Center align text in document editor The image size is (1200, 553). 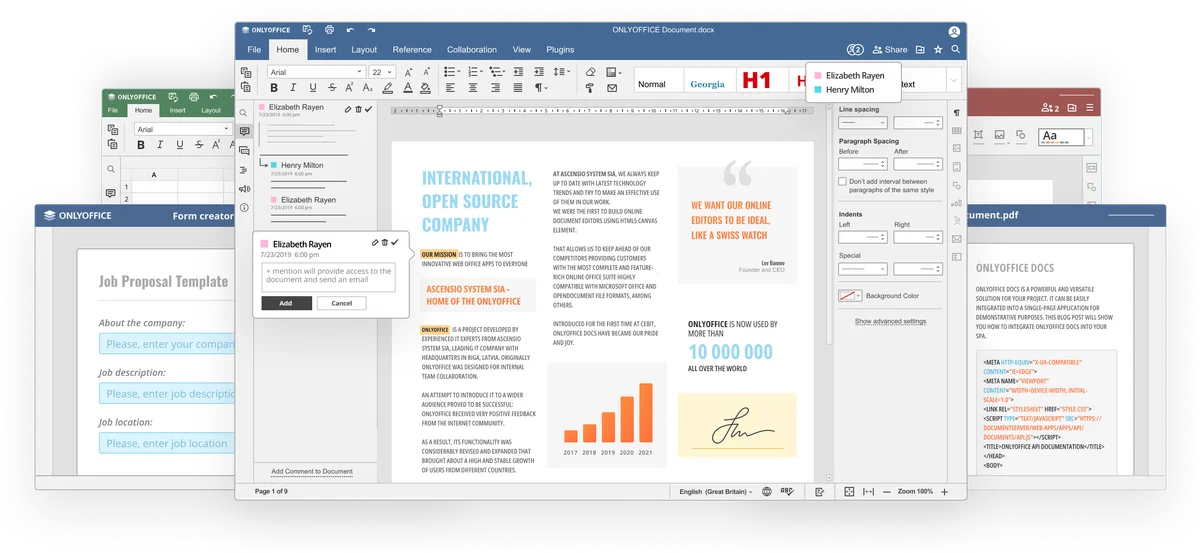(x=473, y=88)
